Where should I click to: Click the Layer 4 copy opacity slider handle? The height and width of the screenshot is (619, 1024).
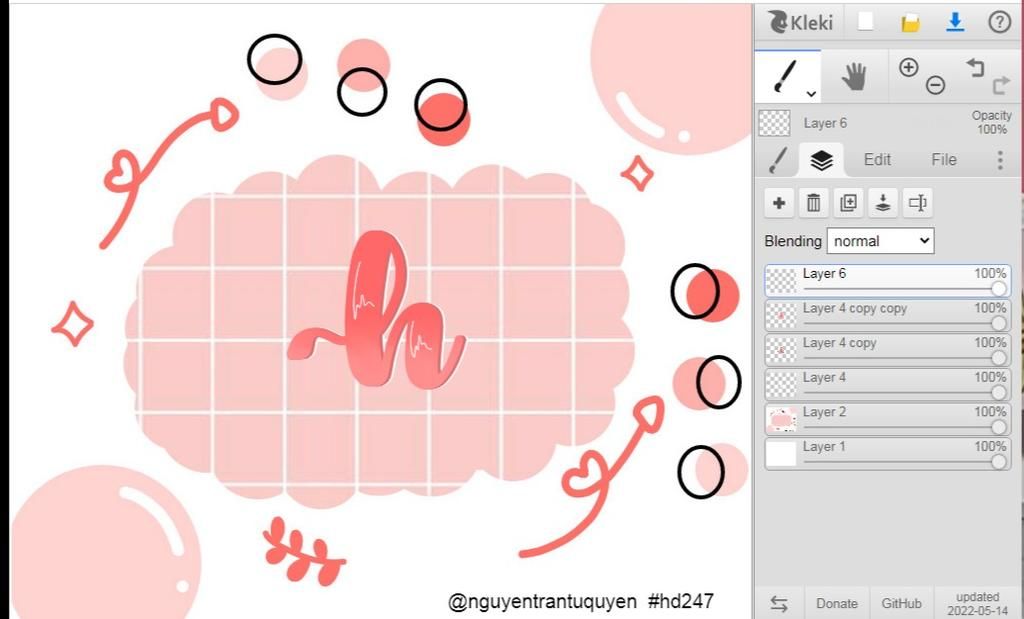pyautogui.click(x=999, y=358)
